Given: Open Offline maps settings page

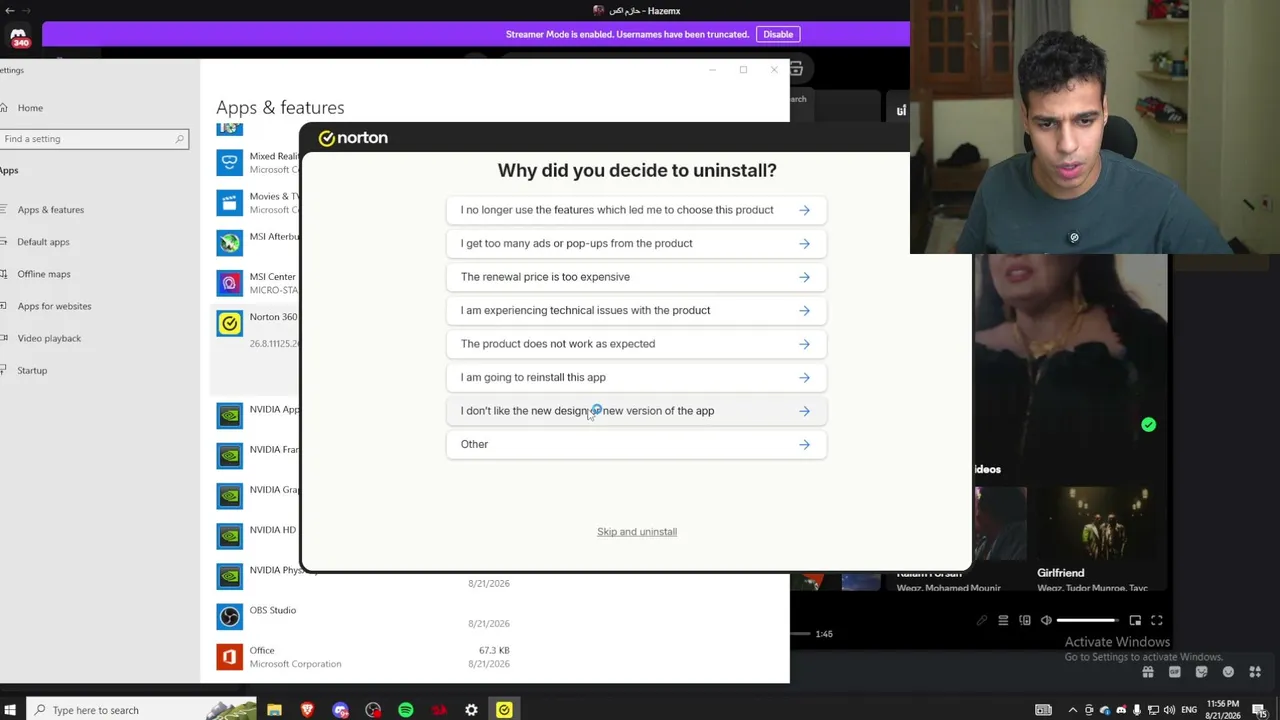Looking at the screenshot, I should coord(43,274).
